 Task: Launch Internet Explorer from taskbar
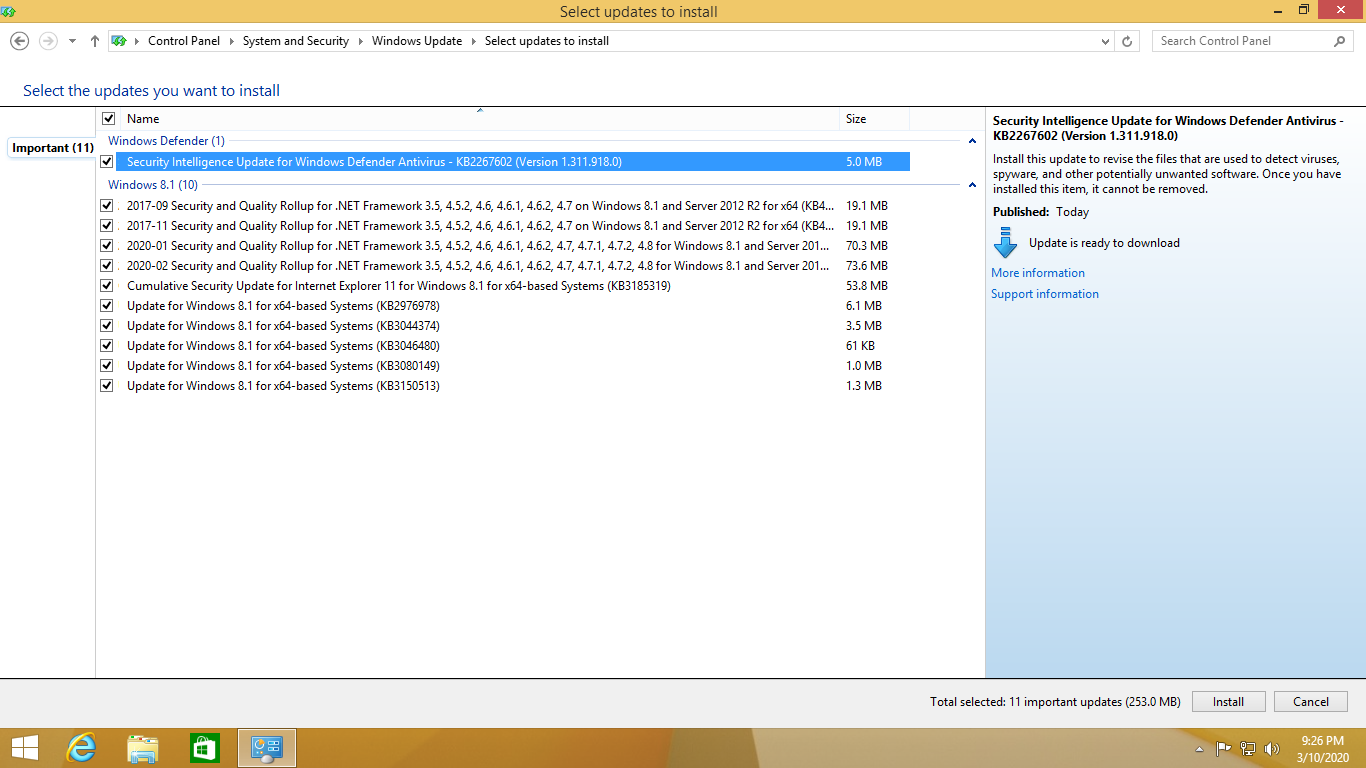pos(81,748)
